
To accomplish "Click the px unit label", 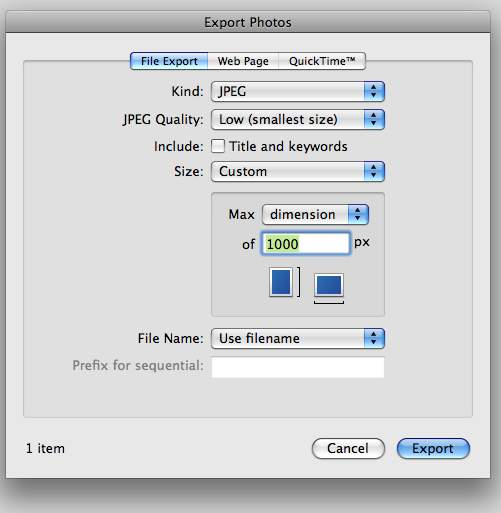I will pyautogui.click(x=362, y=242).
